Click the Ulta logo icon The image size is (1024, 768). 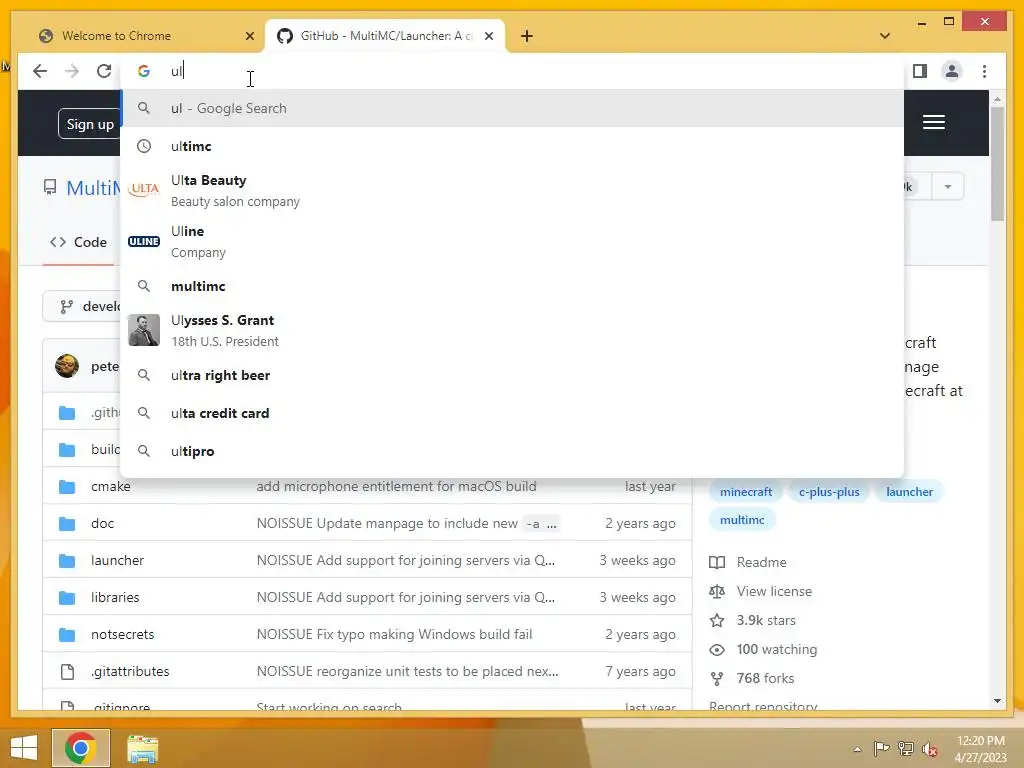coord(144,189)
